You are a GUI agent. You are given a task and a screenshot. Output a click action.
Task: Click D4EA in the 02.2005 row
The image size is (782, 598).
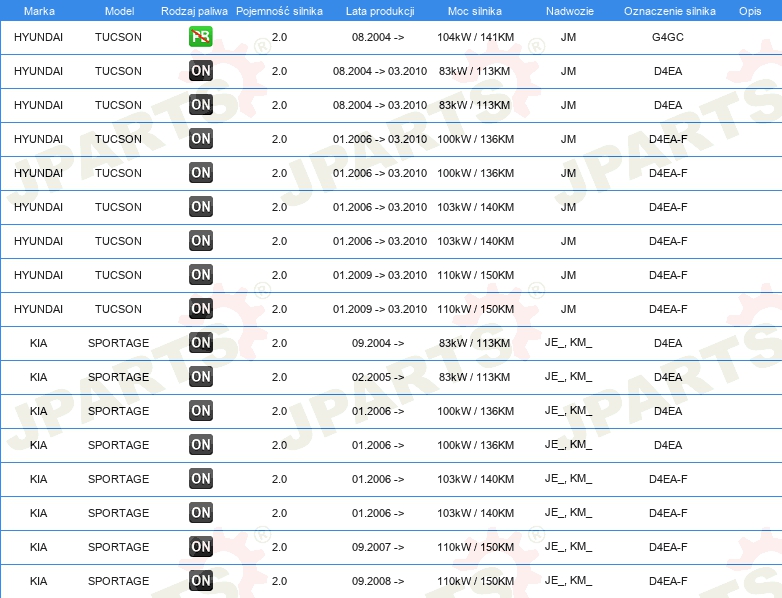click(668, 377)
